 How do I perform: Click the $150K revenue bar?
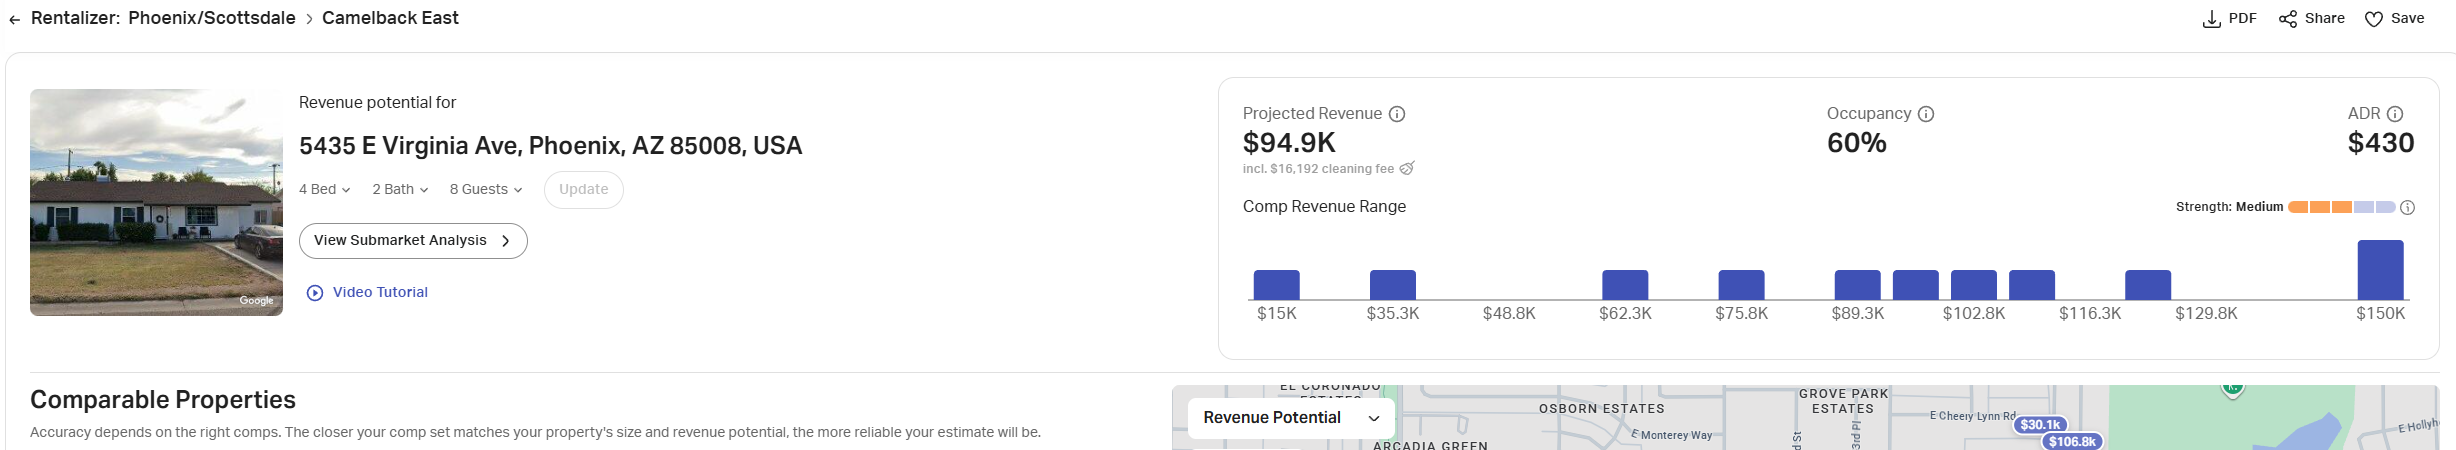[x=2380, y=270]
